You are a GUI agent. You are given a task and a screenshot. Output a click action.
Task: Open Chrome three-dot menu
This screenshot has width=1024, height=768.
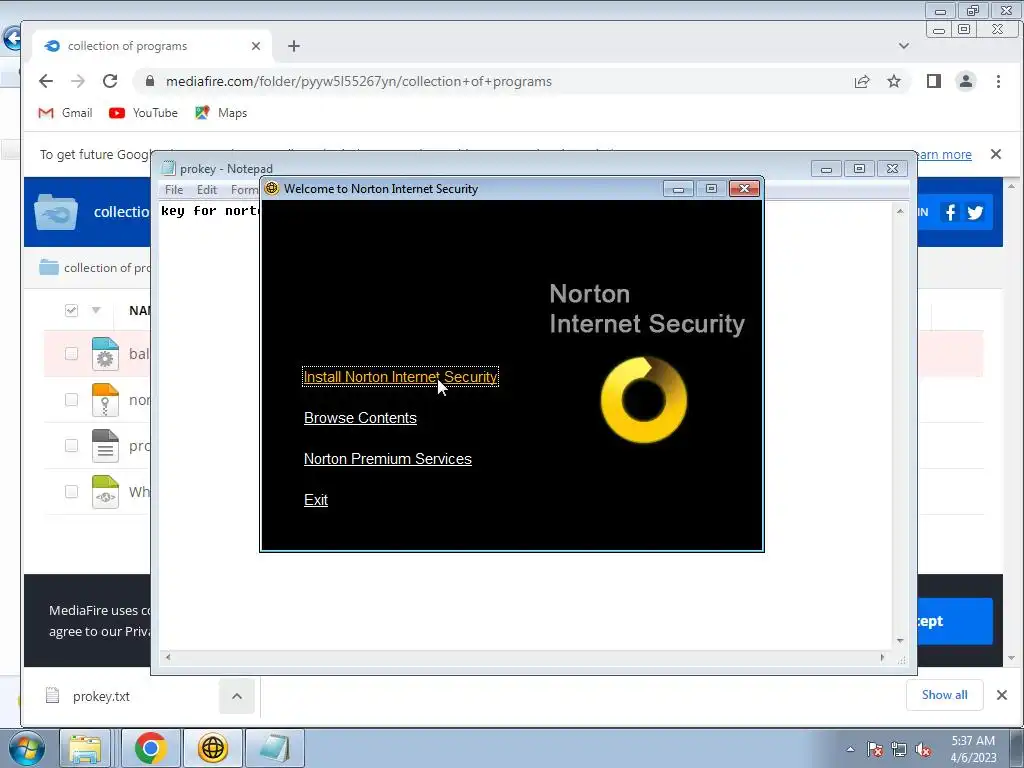click(x=998, y=81)
